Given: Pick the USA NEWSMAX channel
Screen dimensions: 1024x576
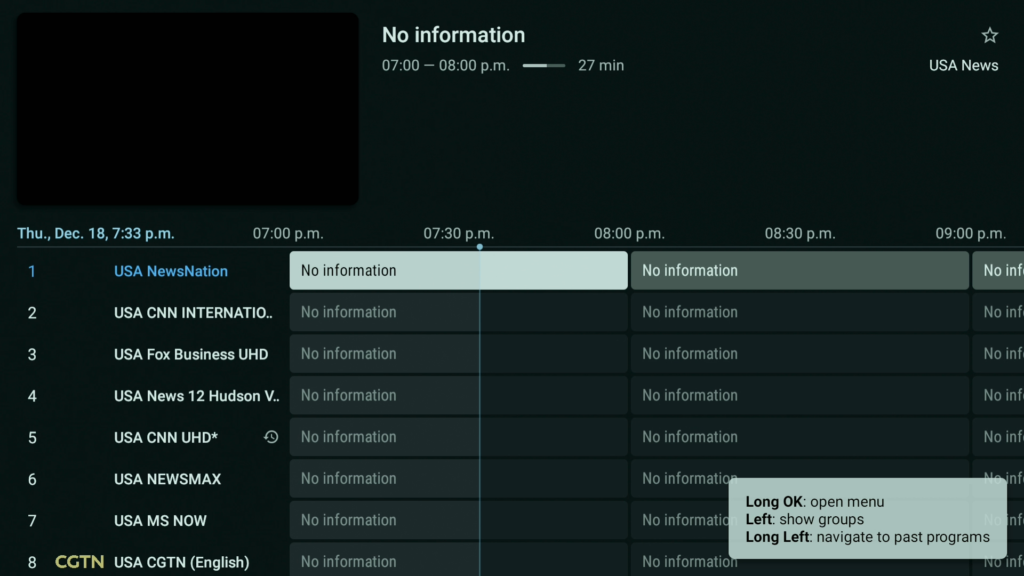Looking at the screenshot, I should pos(168,479).
